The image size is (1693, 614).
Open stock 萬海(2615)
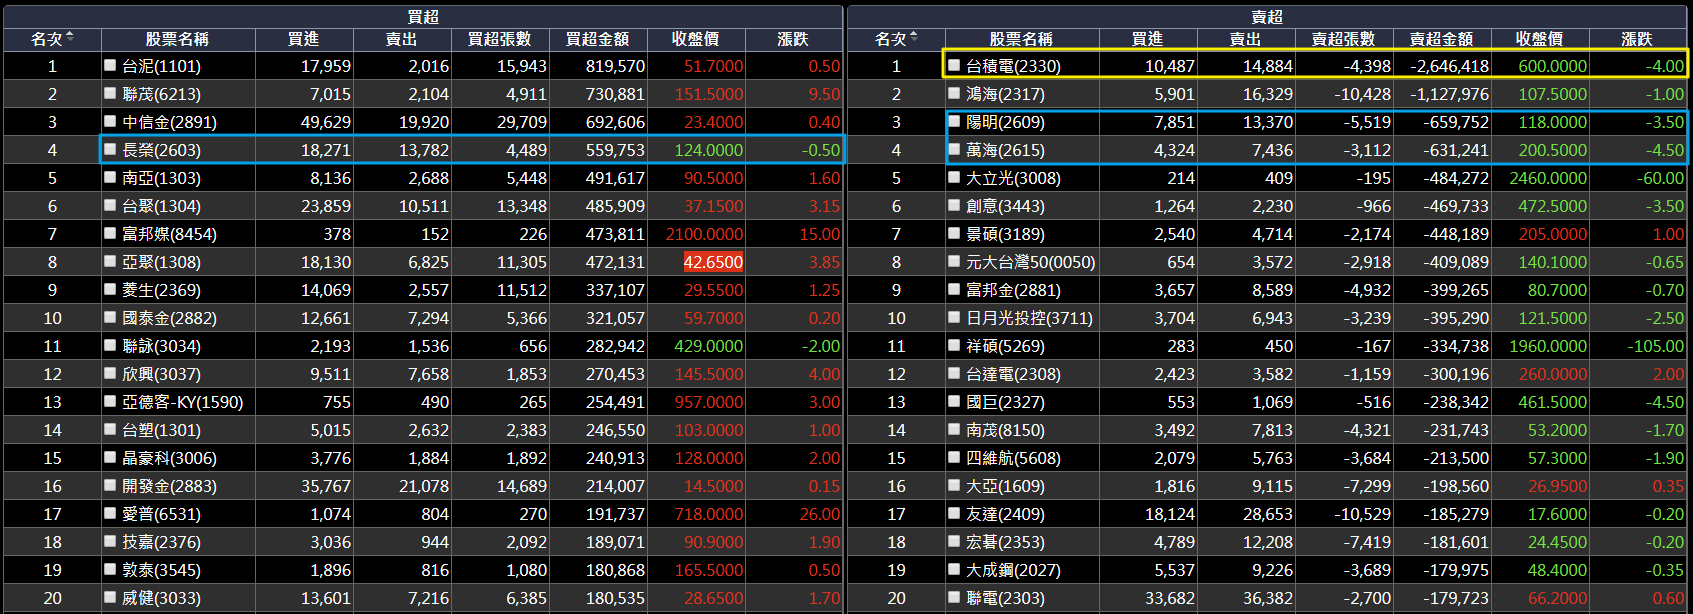[1005, 150]
